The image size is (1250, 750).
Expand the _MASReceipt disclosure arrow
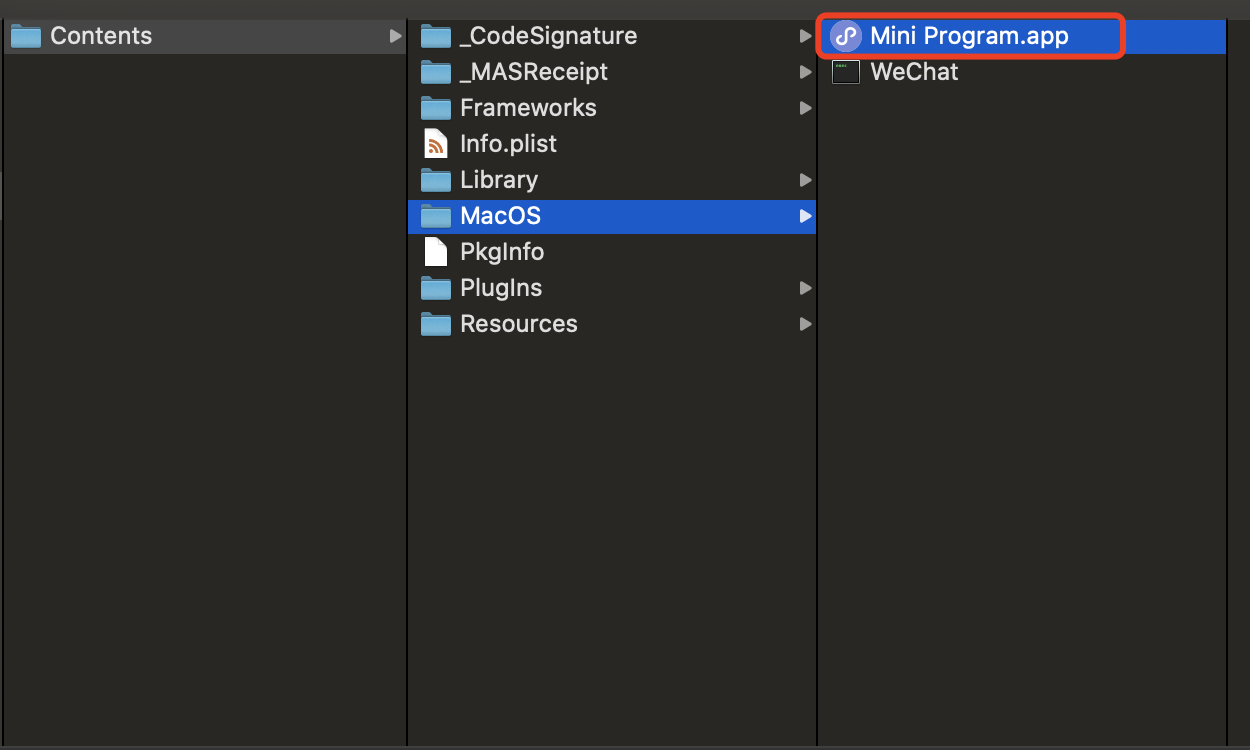pyautogui.click(x=806, y=72)
